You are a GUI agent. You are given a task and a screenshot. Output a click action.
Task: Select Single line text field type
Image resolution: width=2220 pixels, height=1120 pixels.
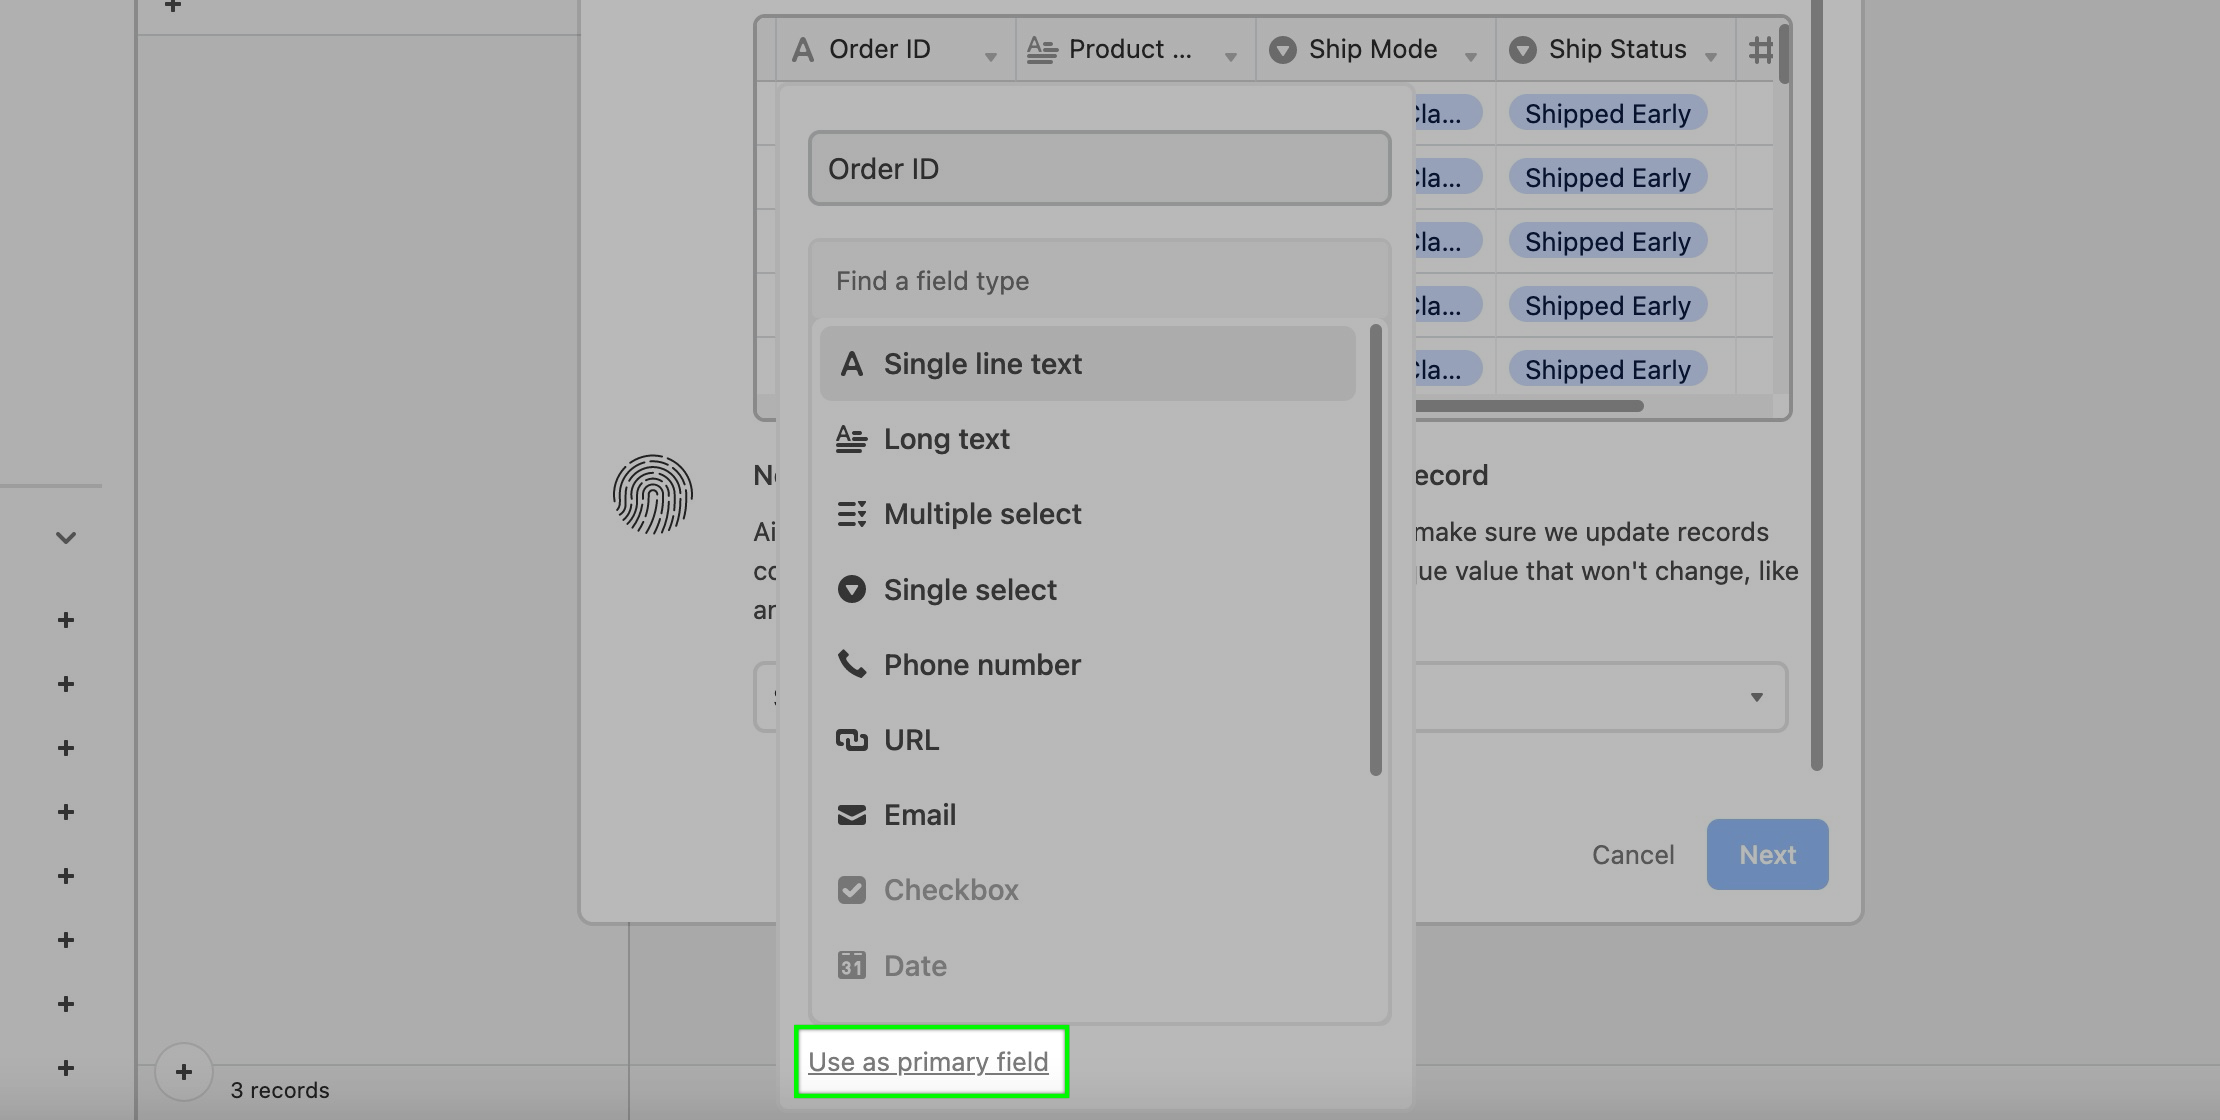click(1087, 364)
